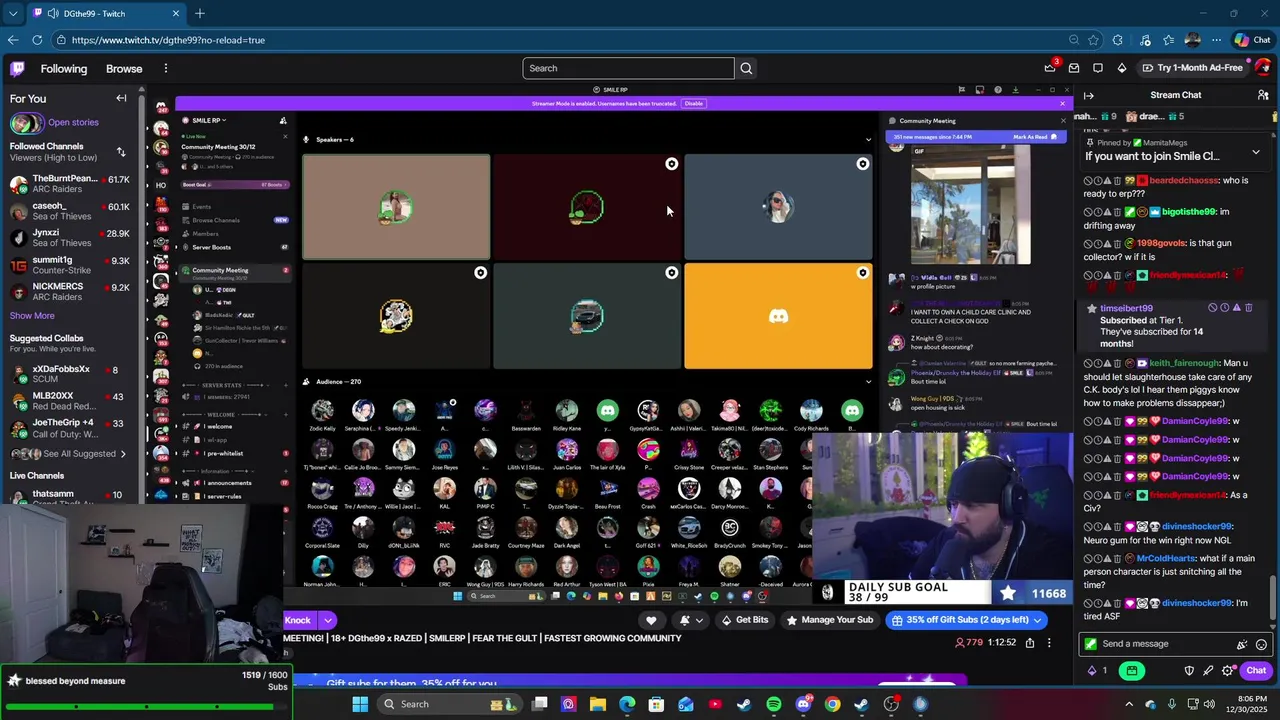Select the DGthe99 - Twitch browser tab
This screenshot has width=1280, height=720.
[106, 13]
